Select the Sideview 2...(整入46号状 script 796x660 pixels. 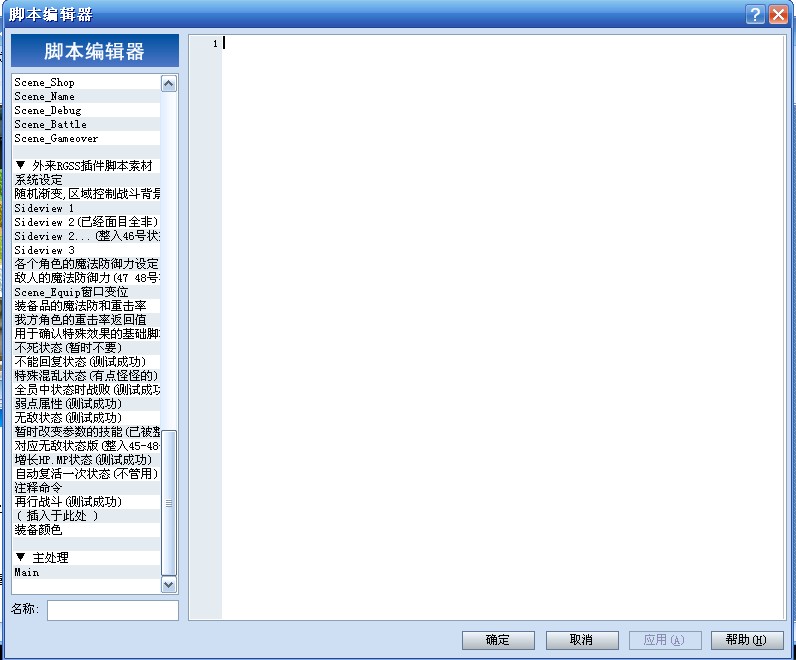pyautogui.click(x=86, y=236)
